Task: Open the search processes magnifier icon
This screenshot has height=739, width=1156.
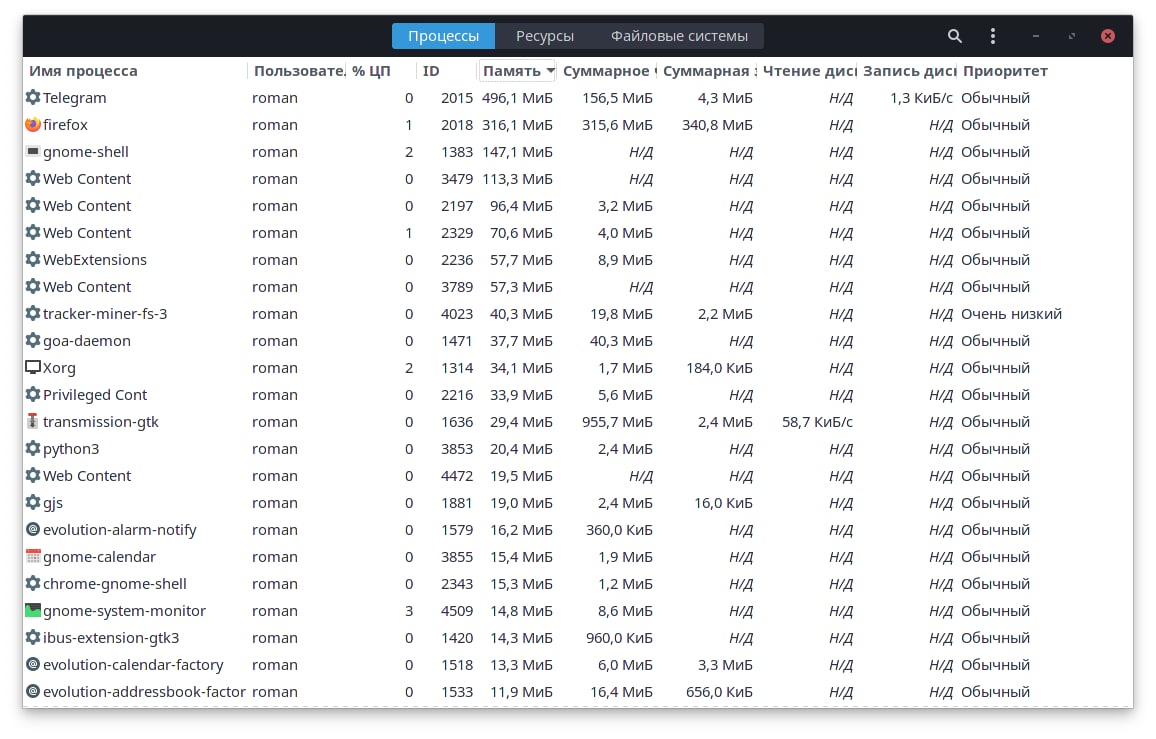Action: tap(955, 36)
